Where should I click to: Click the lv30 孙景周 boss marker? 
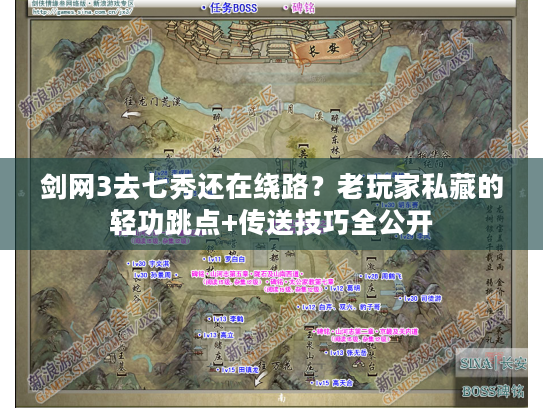[155, 275]
